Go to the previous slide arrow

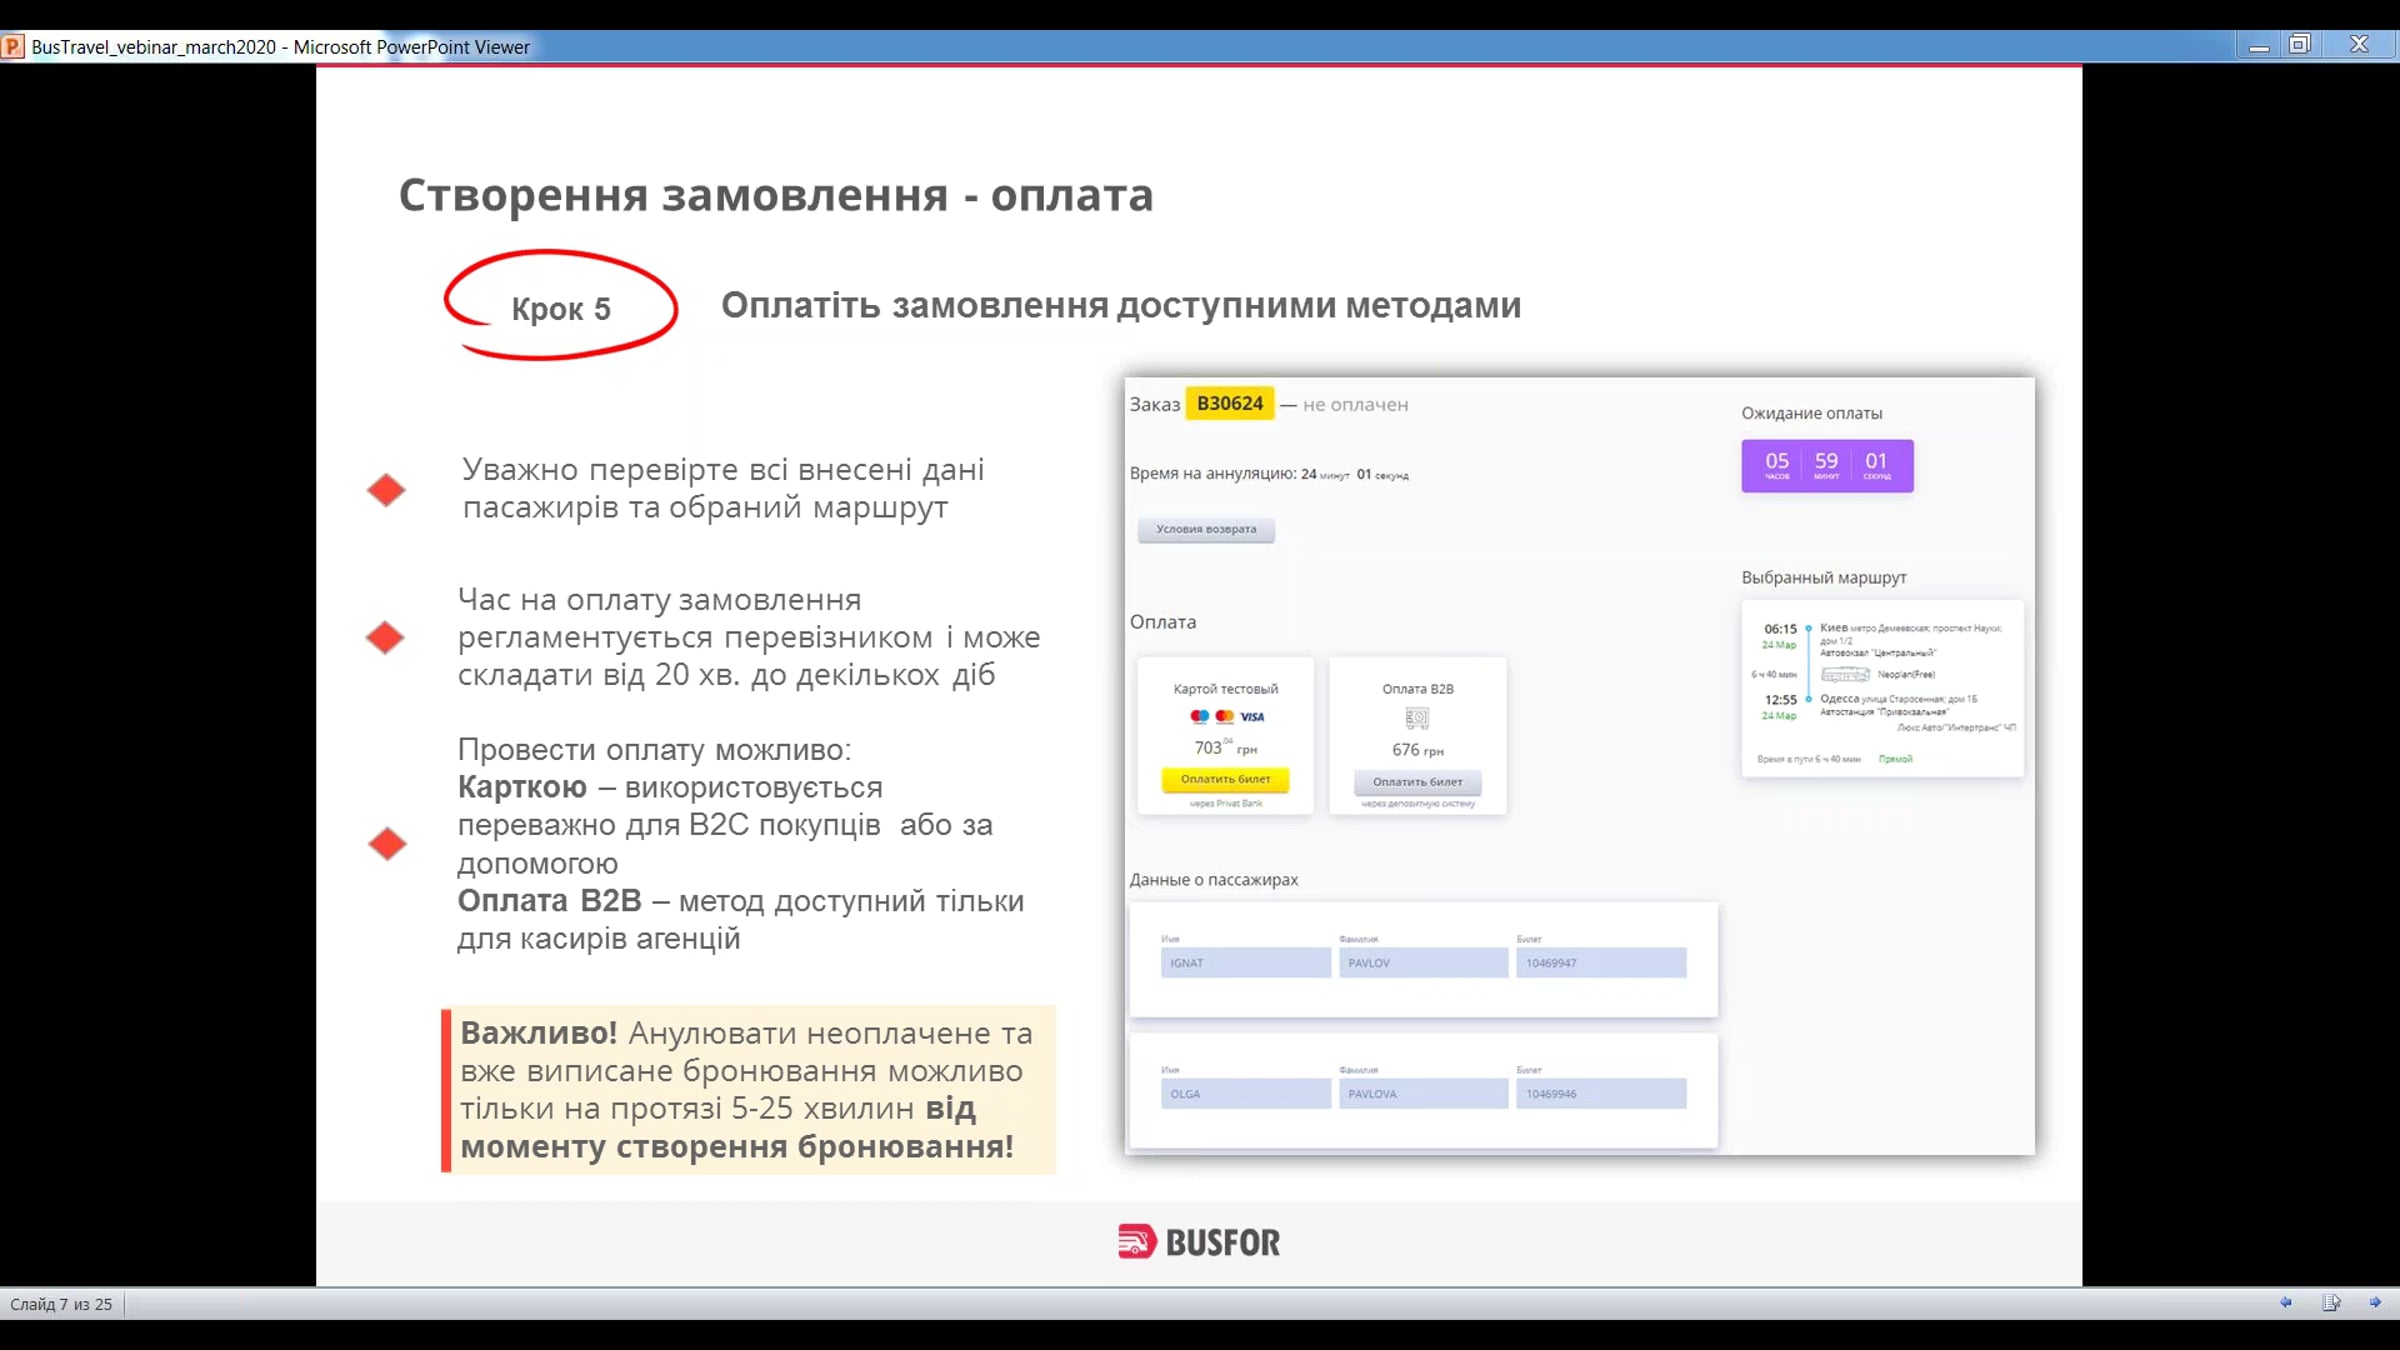2285,1302
